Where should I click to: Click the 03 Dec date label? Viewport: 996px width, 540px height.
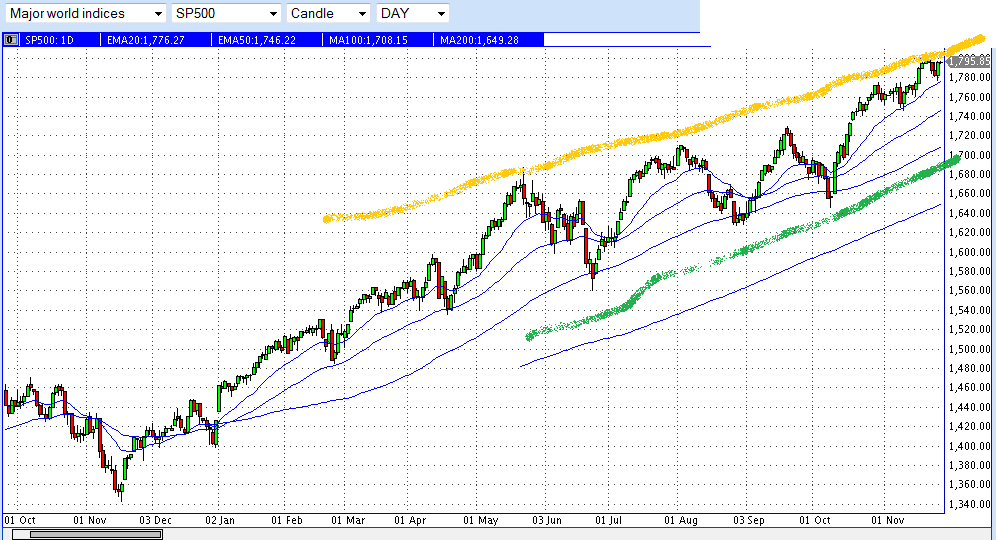[x=156, y=520]
